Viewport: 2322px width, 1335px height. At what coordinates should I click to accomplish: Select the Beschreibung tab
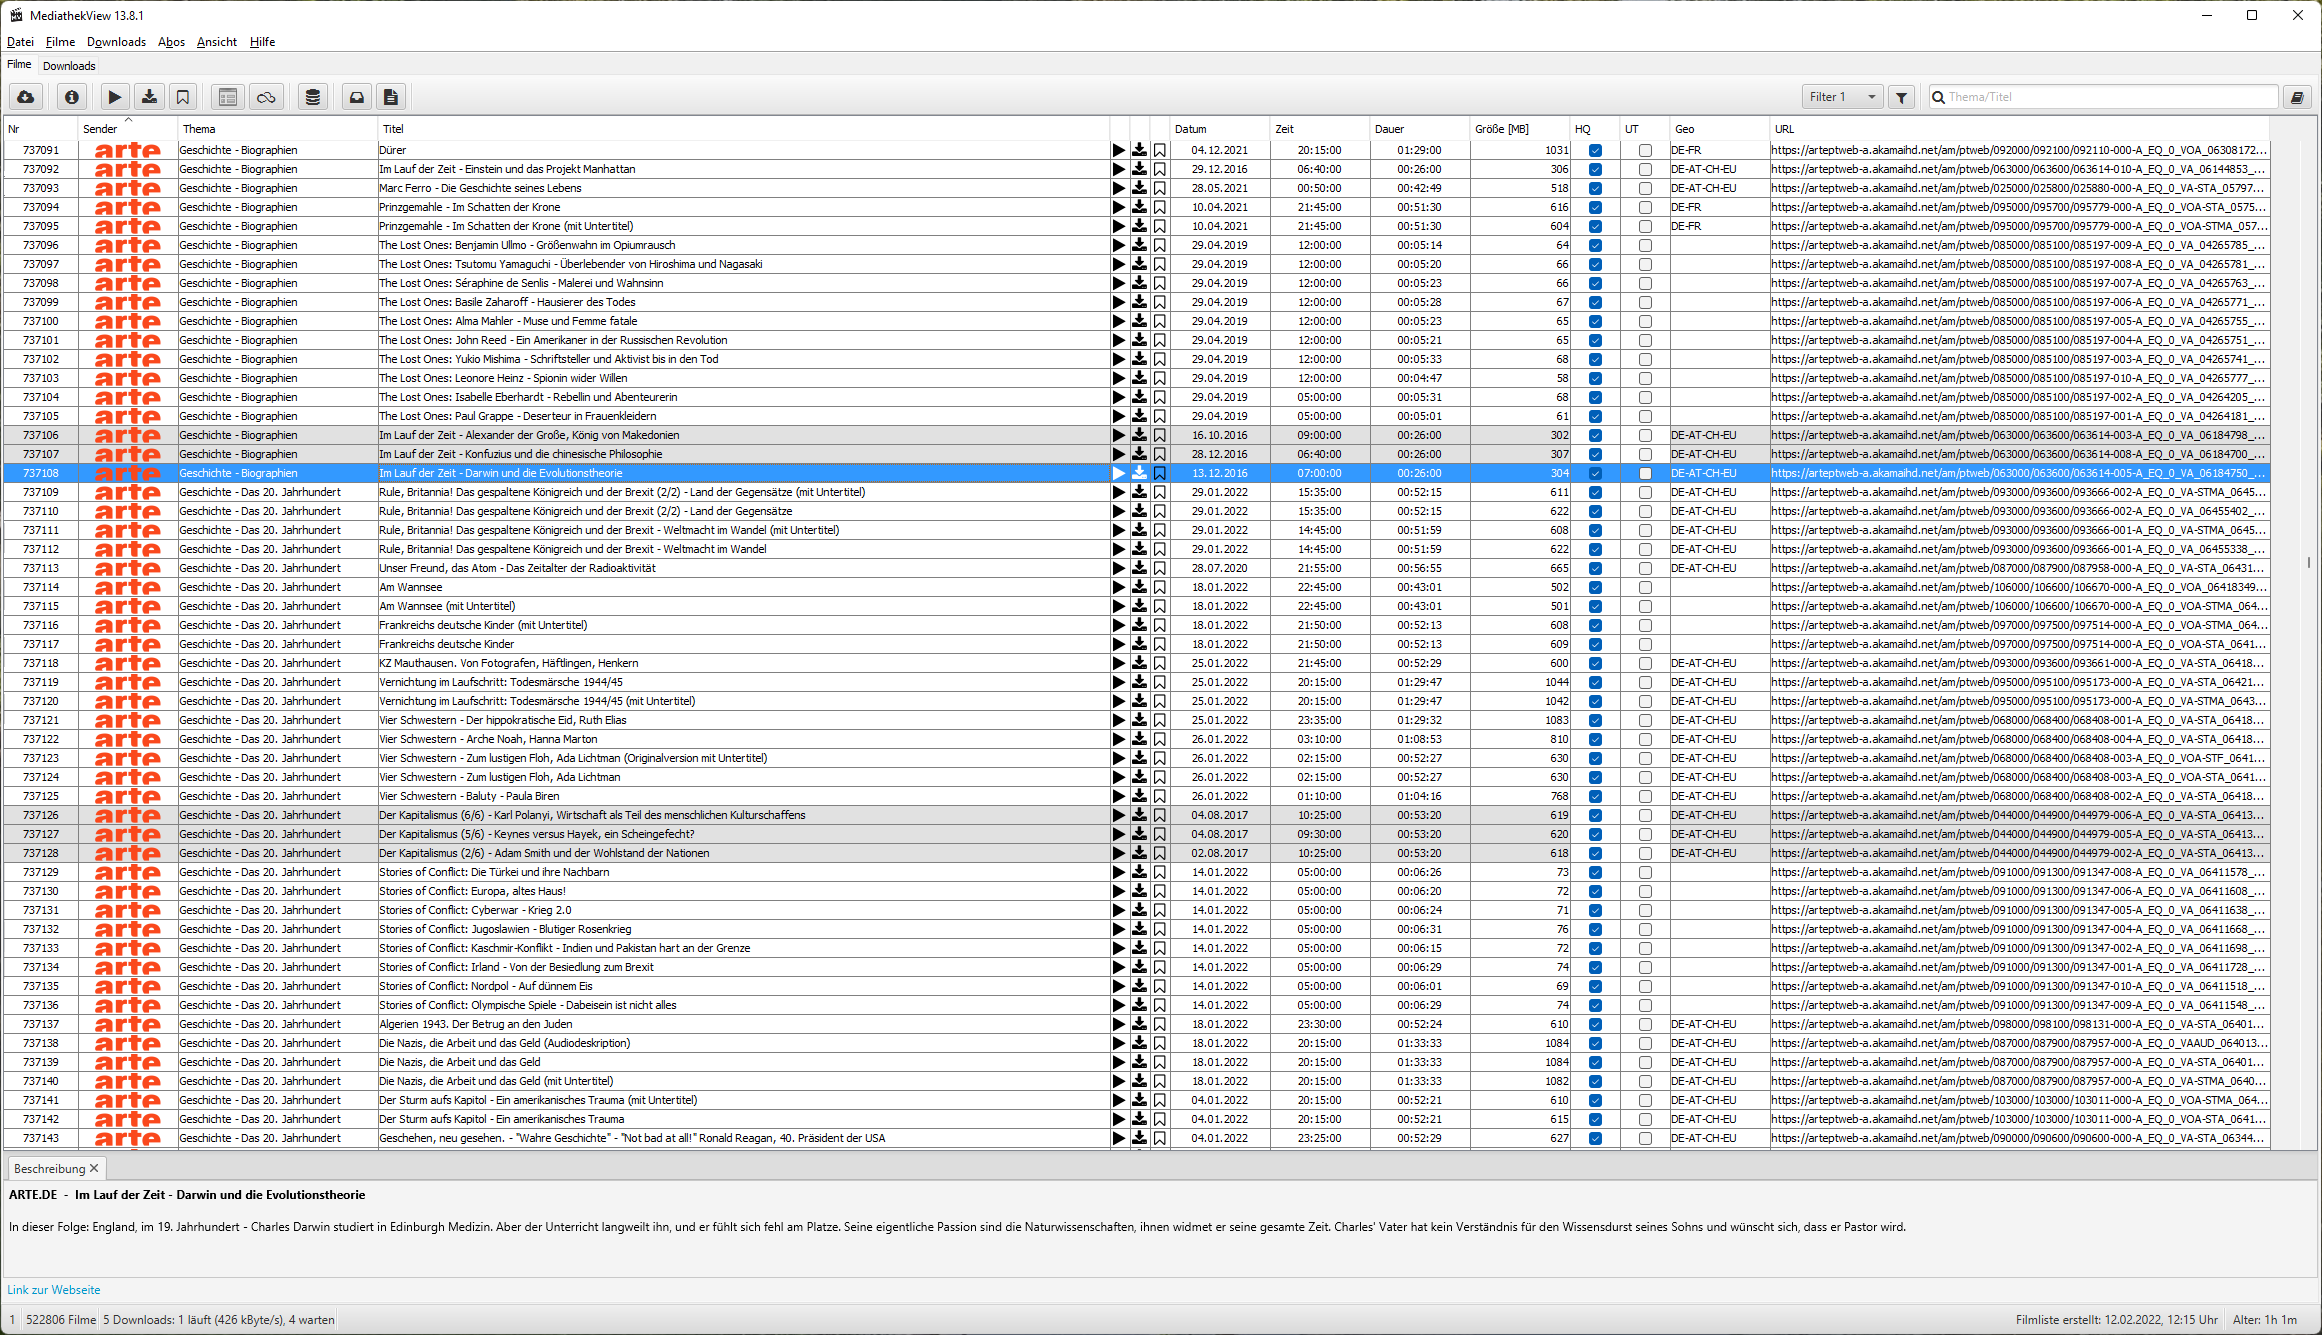[49, 1168]
